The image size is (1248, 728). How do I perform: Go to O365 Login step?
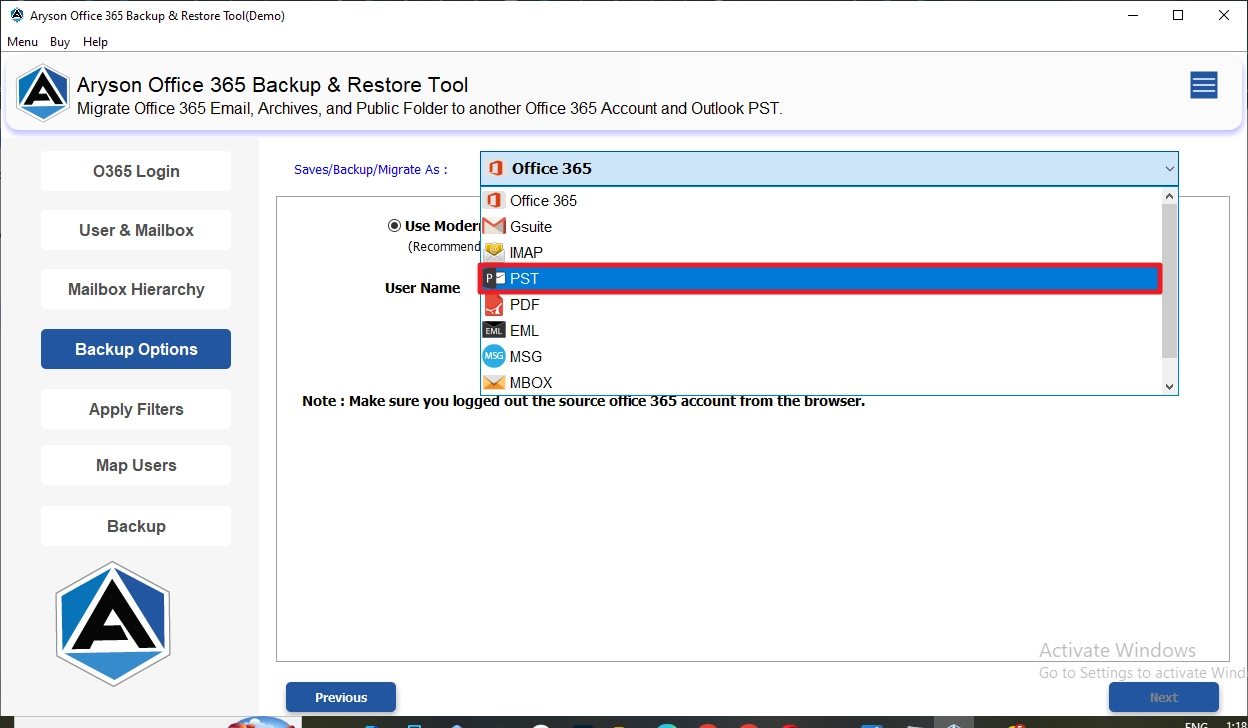click(x=136, y=171)
